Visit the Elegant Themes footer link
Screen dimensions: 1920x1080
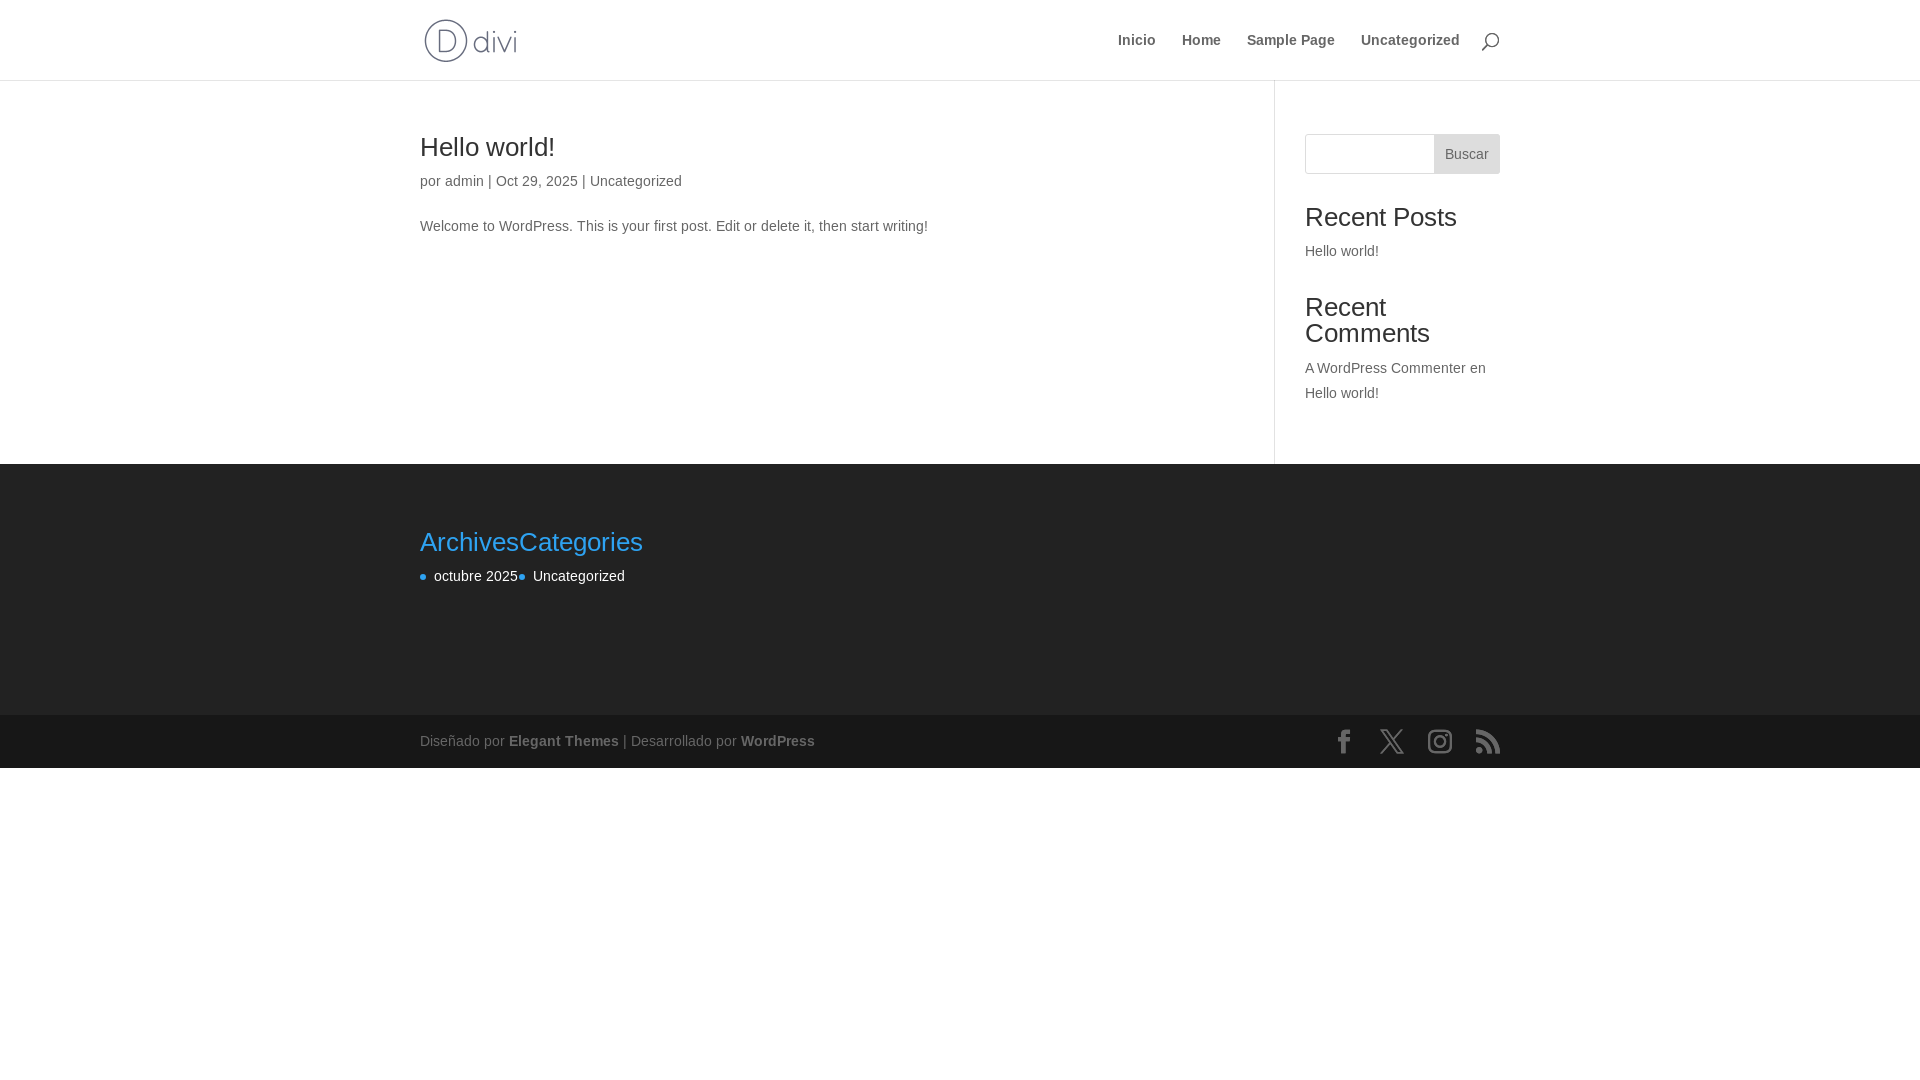tap(564, 741)
